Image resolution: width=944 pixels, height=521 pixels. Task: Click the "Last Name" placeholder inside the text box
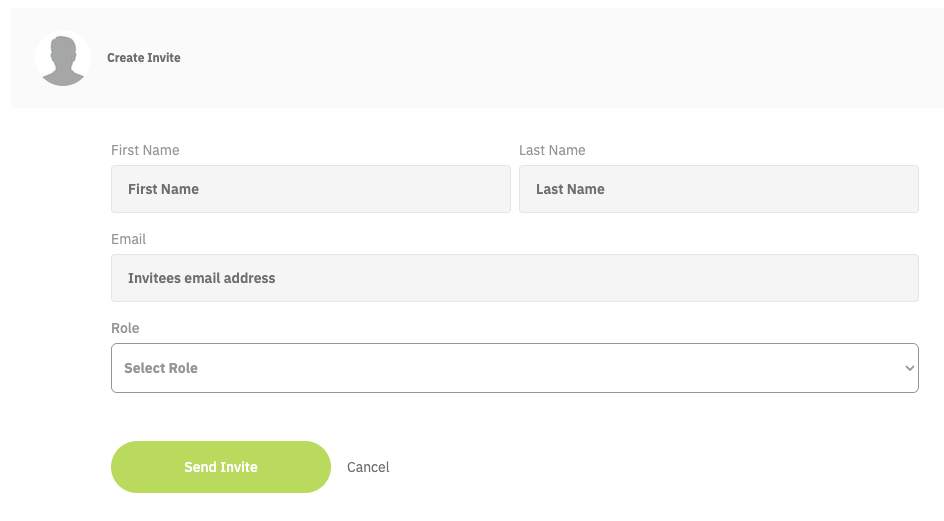click(570, 189)
